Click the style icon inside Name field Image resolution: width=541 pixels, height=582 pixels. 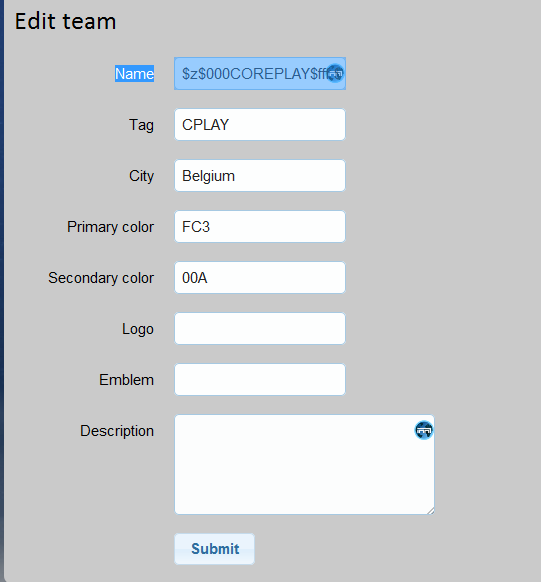point(335,73)
